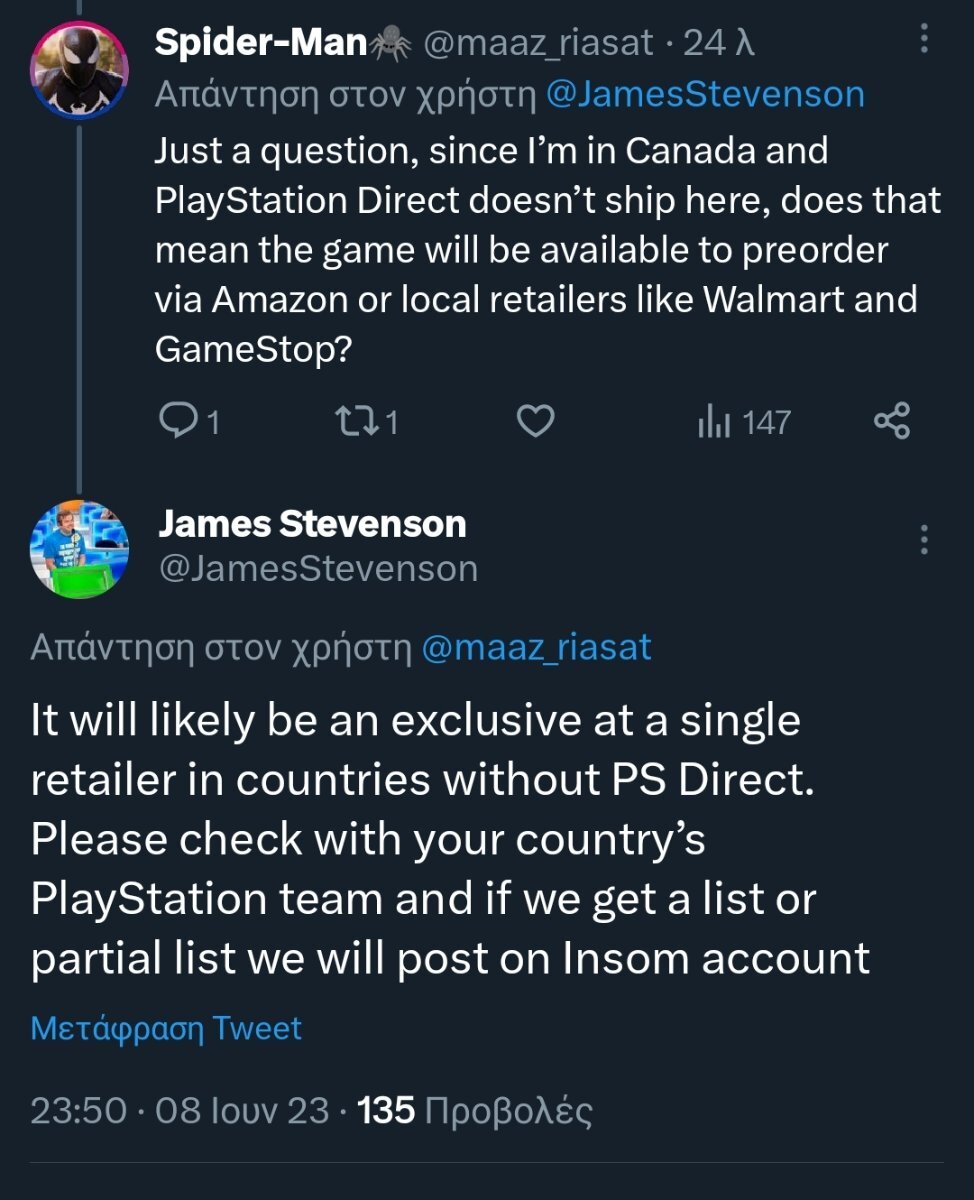The image size is (974, 1200).
Task: Follow the @maaz_riasat mention in James's reply
Action: point(536,648)
